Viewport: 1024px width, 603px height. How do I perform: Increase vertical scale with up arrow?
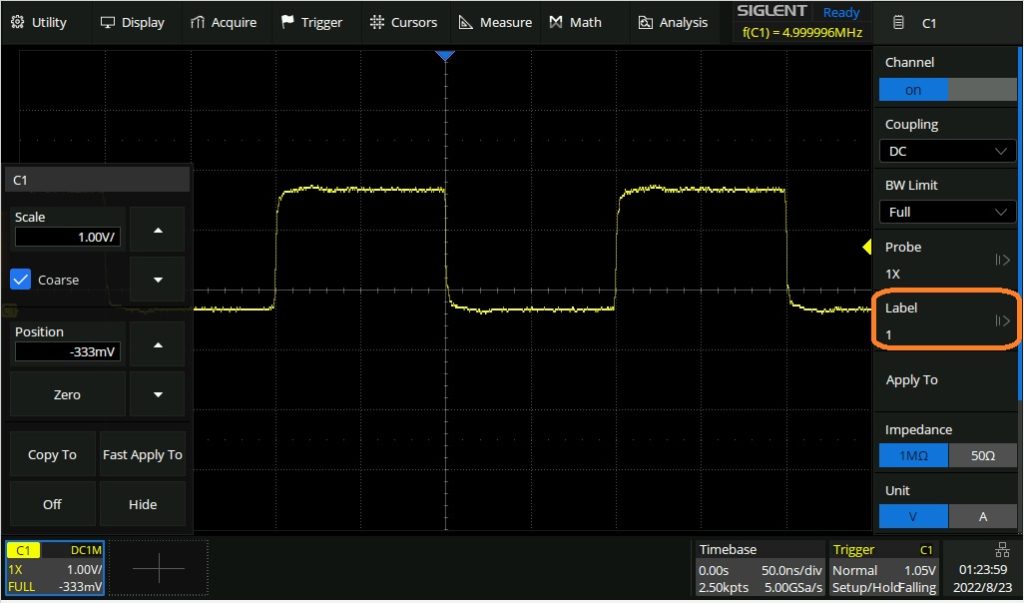(157, 231)
